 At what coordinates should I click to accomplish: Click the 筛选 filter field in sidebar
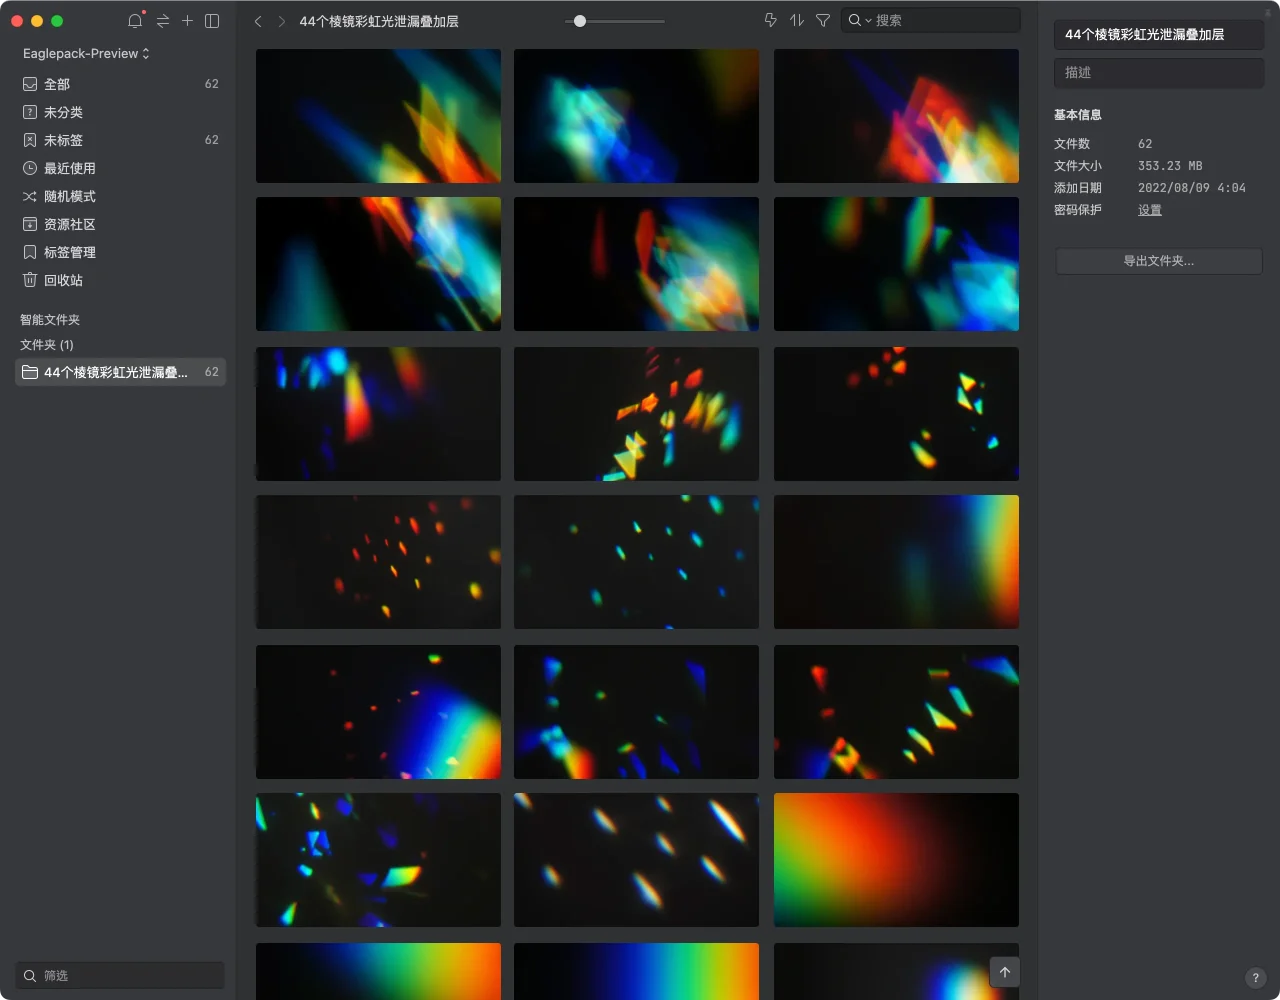[120, 975]
